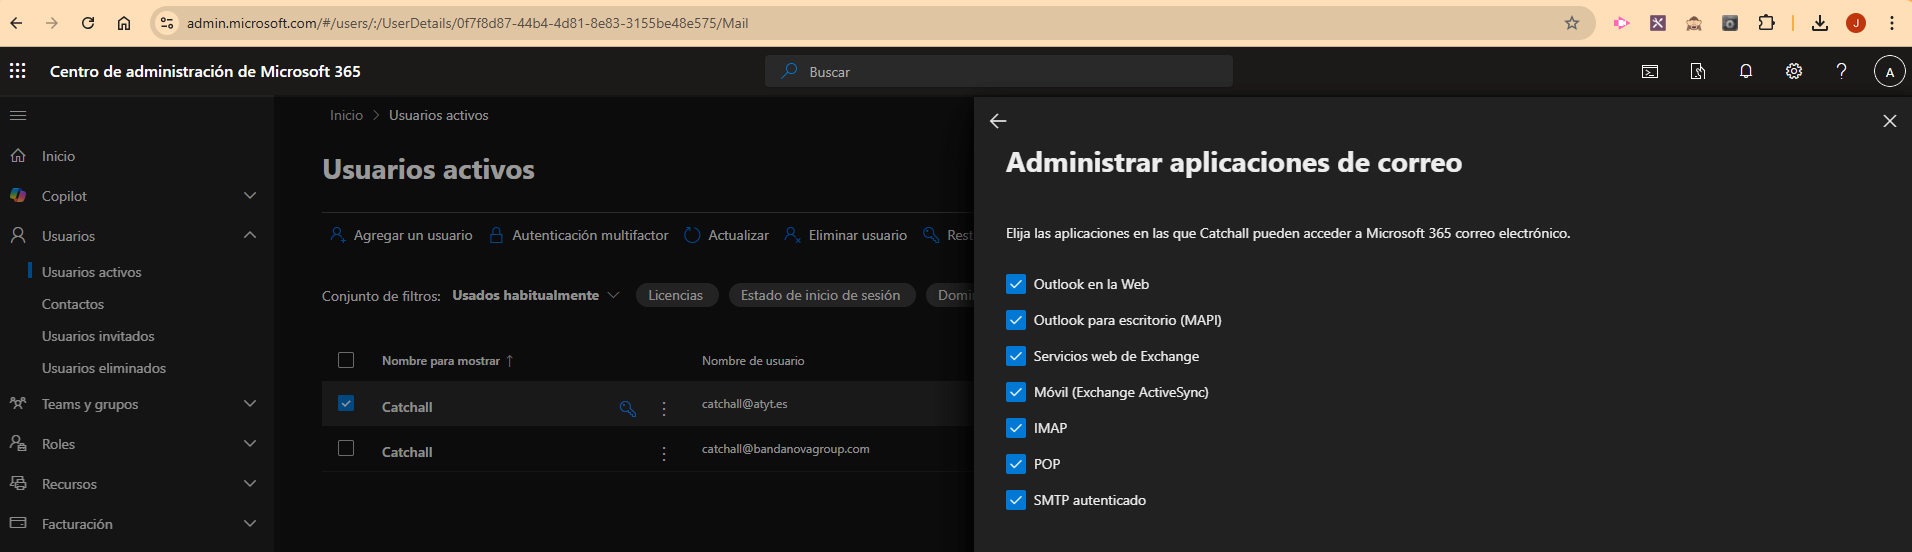
Task: Open the settings gear icon
Action: coord(1794,71)
